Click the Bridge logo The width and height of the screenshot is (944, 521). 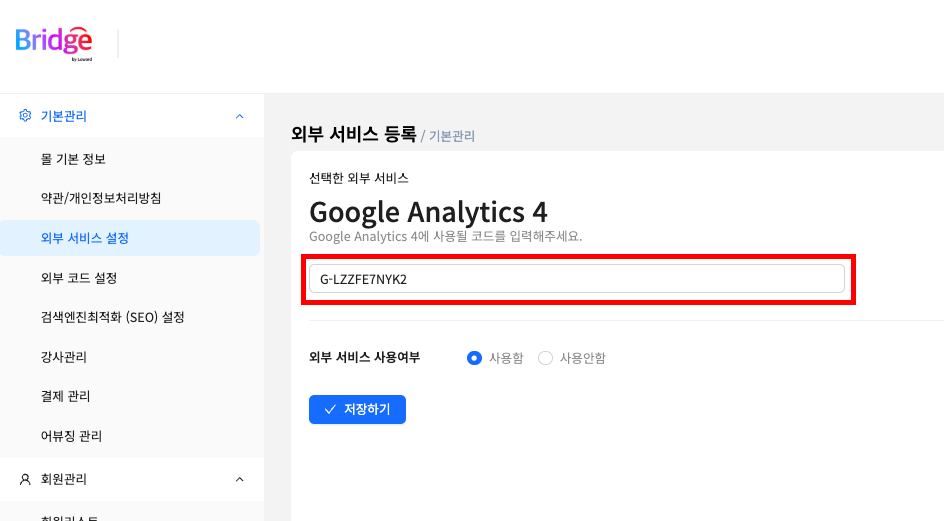click(x=54, y=42)
